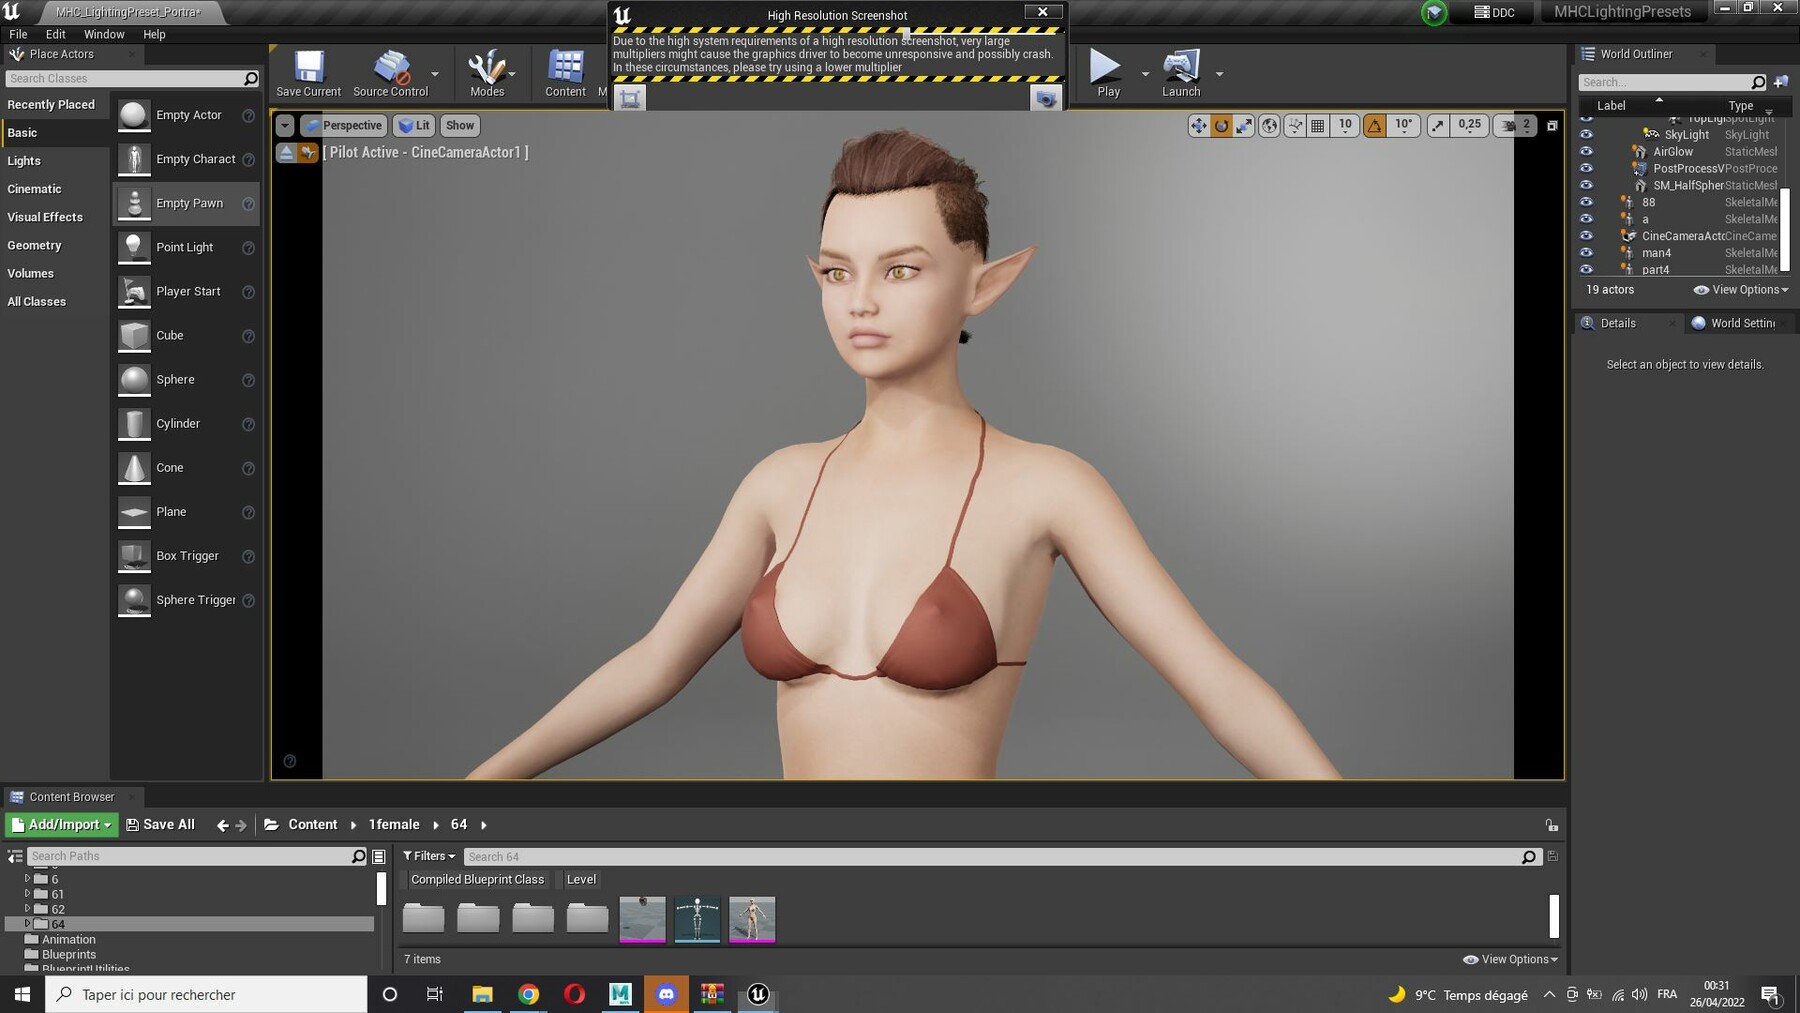Image resolution: width=1800 pixels, height=1013 pixels.
Task: Click the Content Browser assets scrollbar
Action: [1554, 916]
